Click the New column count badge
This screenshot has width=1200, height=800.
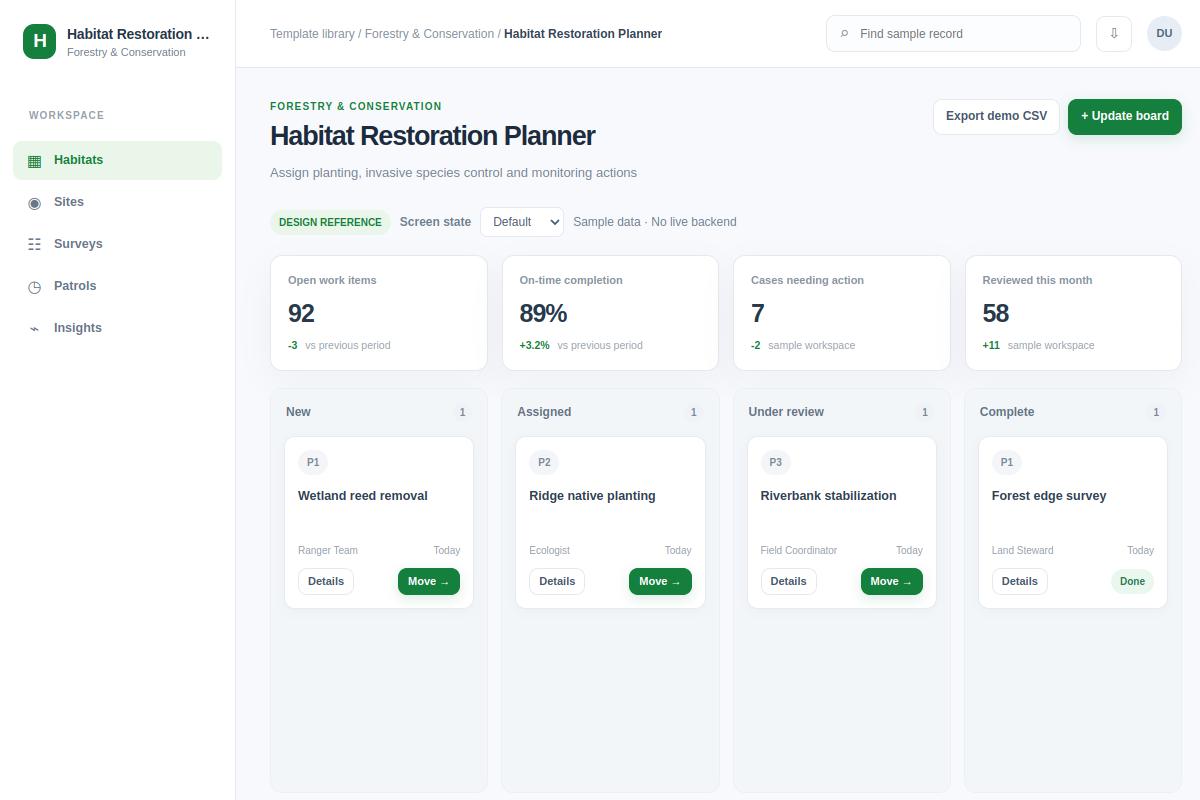pos(462,412)
